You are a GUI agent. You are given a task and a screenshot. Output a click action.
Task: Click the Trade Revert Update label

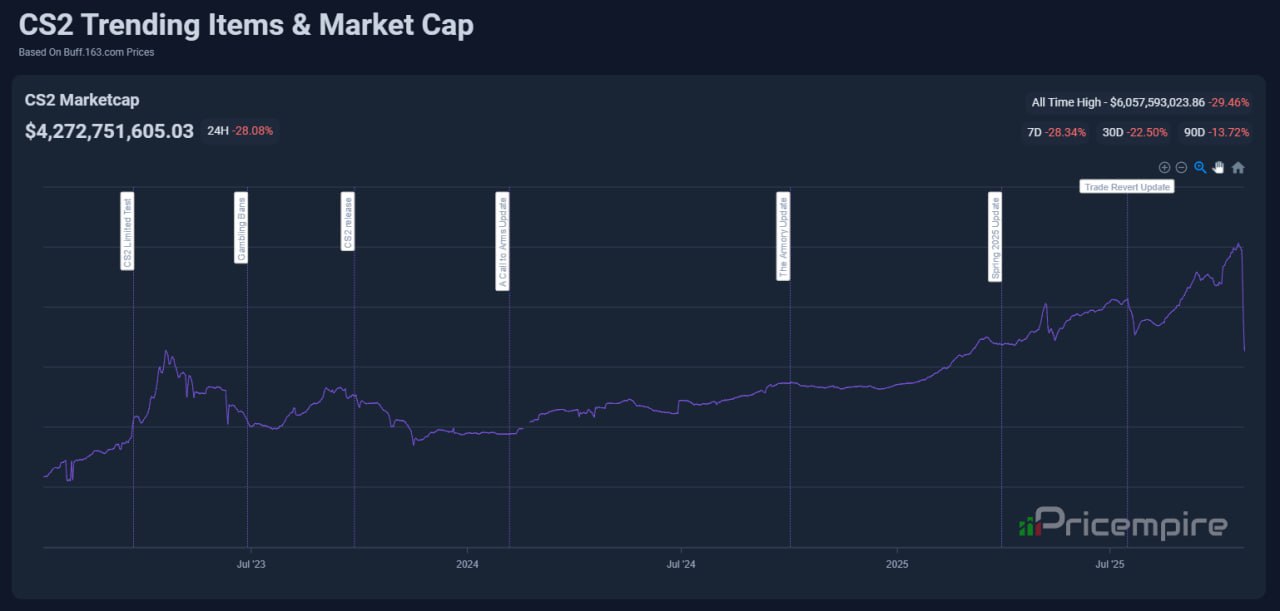(1127, 187)
